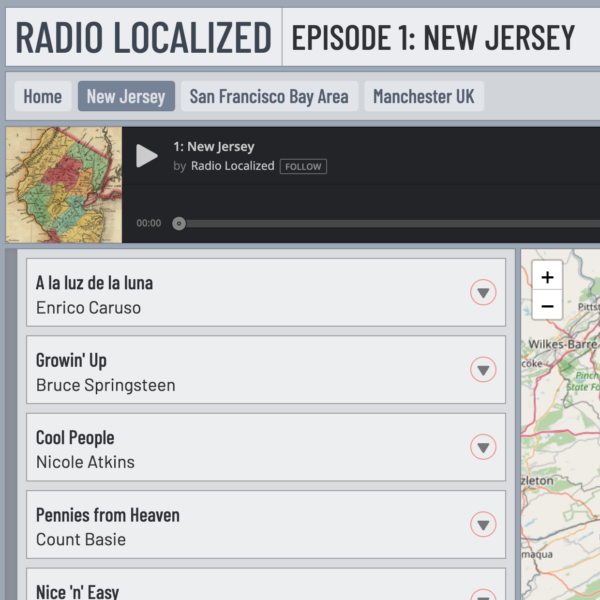Expand the Cool People track details
Image resolution: width=600 pixels, height=600 pixels.
(x=483, y=447)
